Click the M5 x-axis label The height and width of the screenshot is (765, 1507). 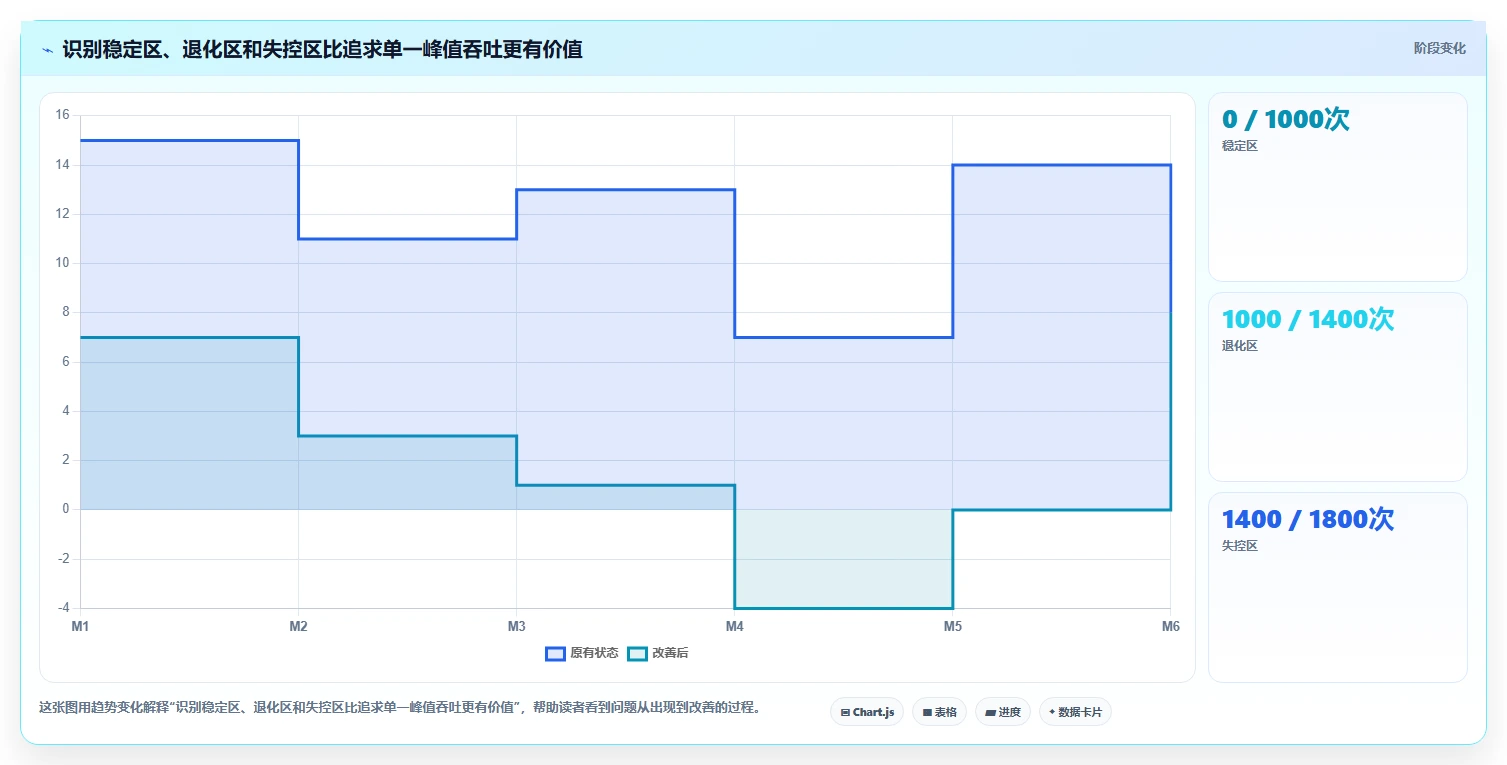(x=952, y=627)
